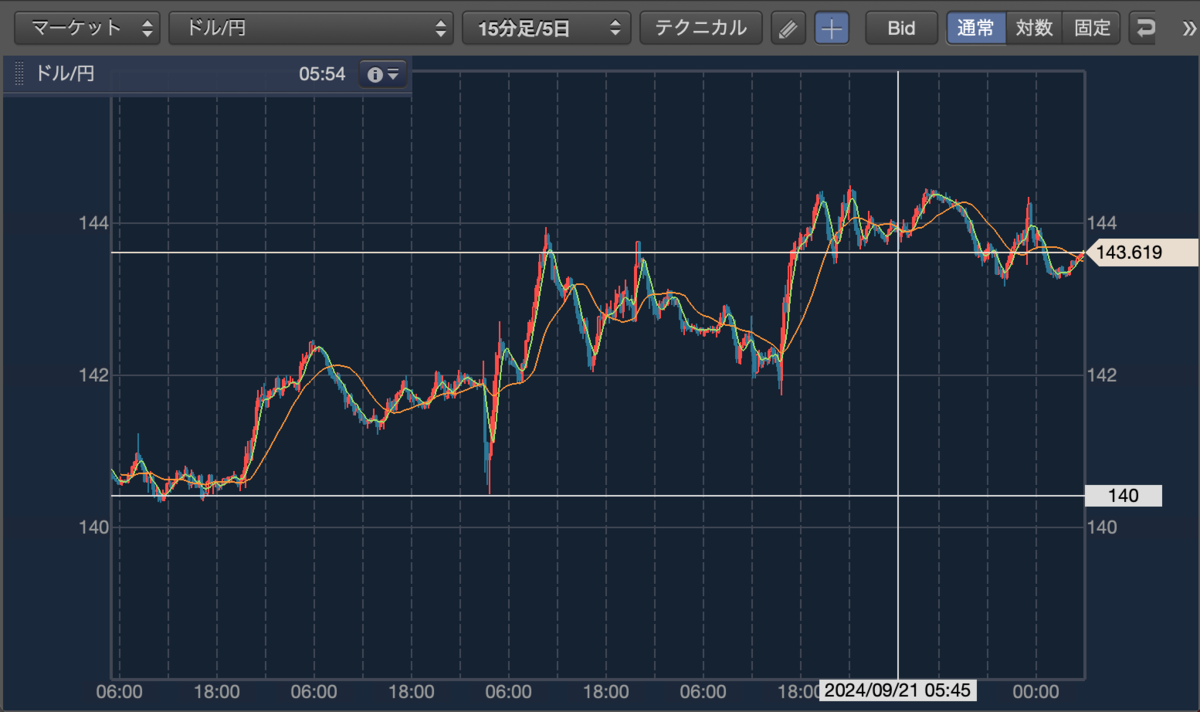Click the undo return arrow icon

tap(1146, 28)
